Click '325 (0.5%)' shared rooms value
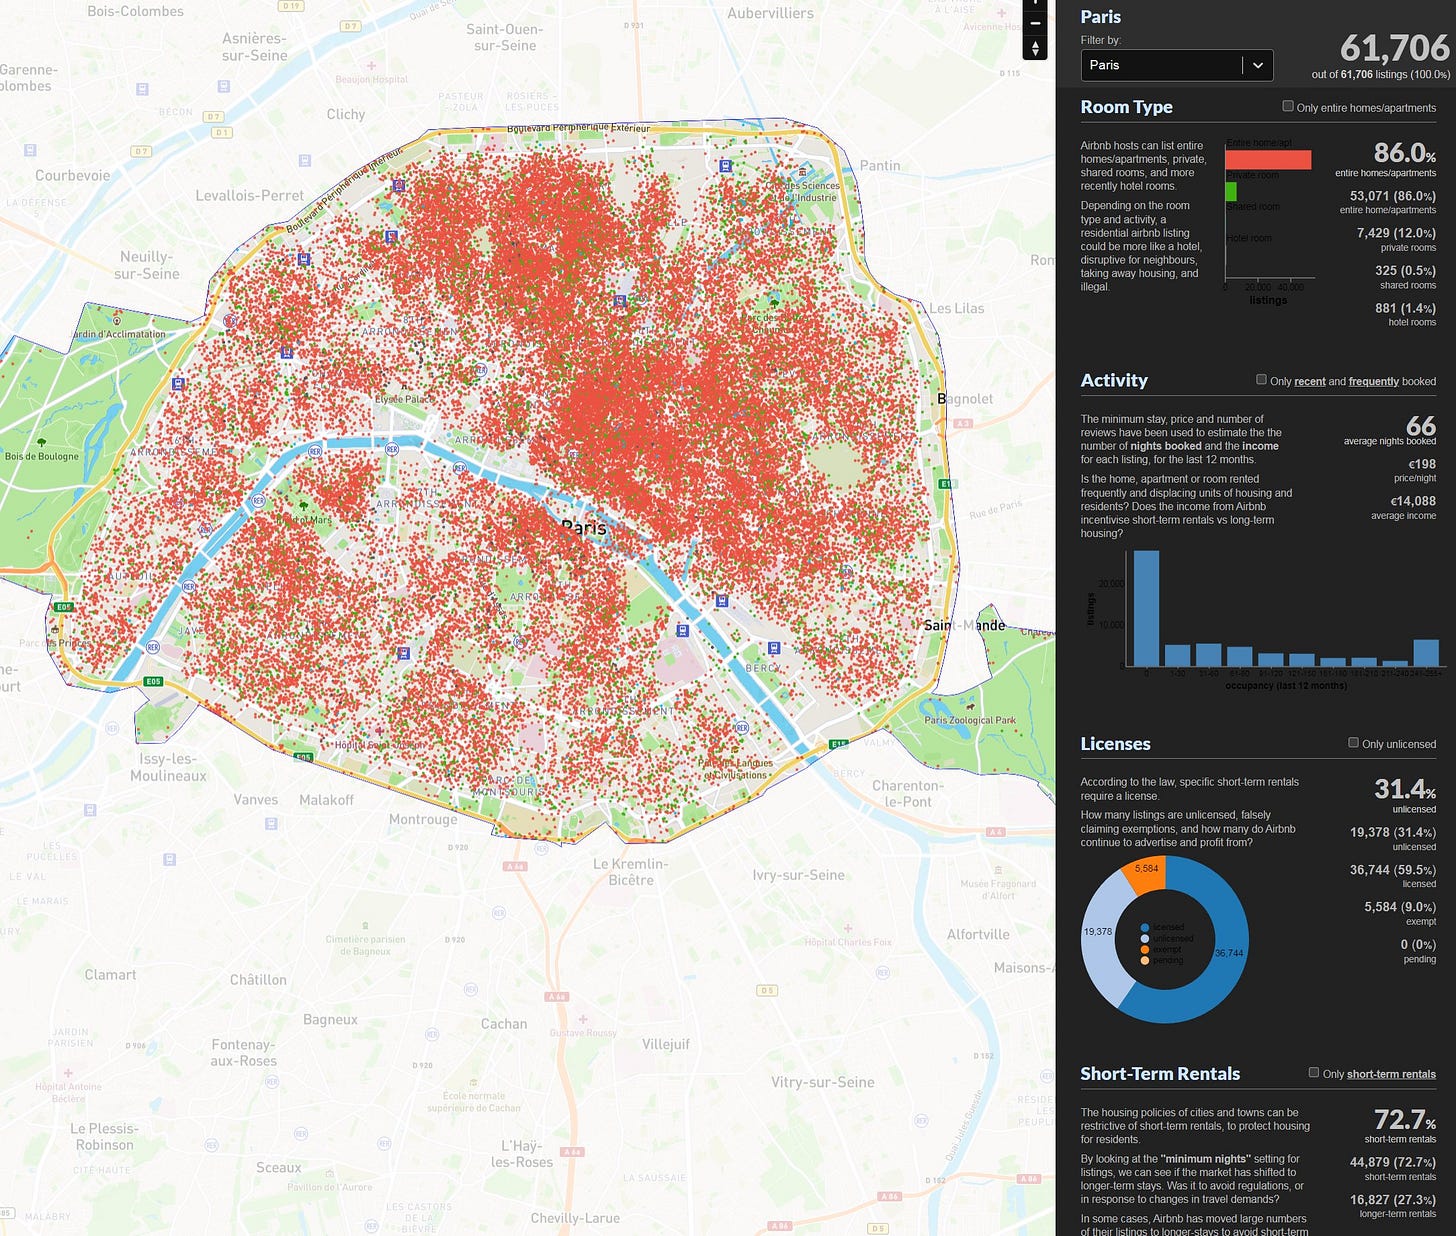 click(1405, 271)
